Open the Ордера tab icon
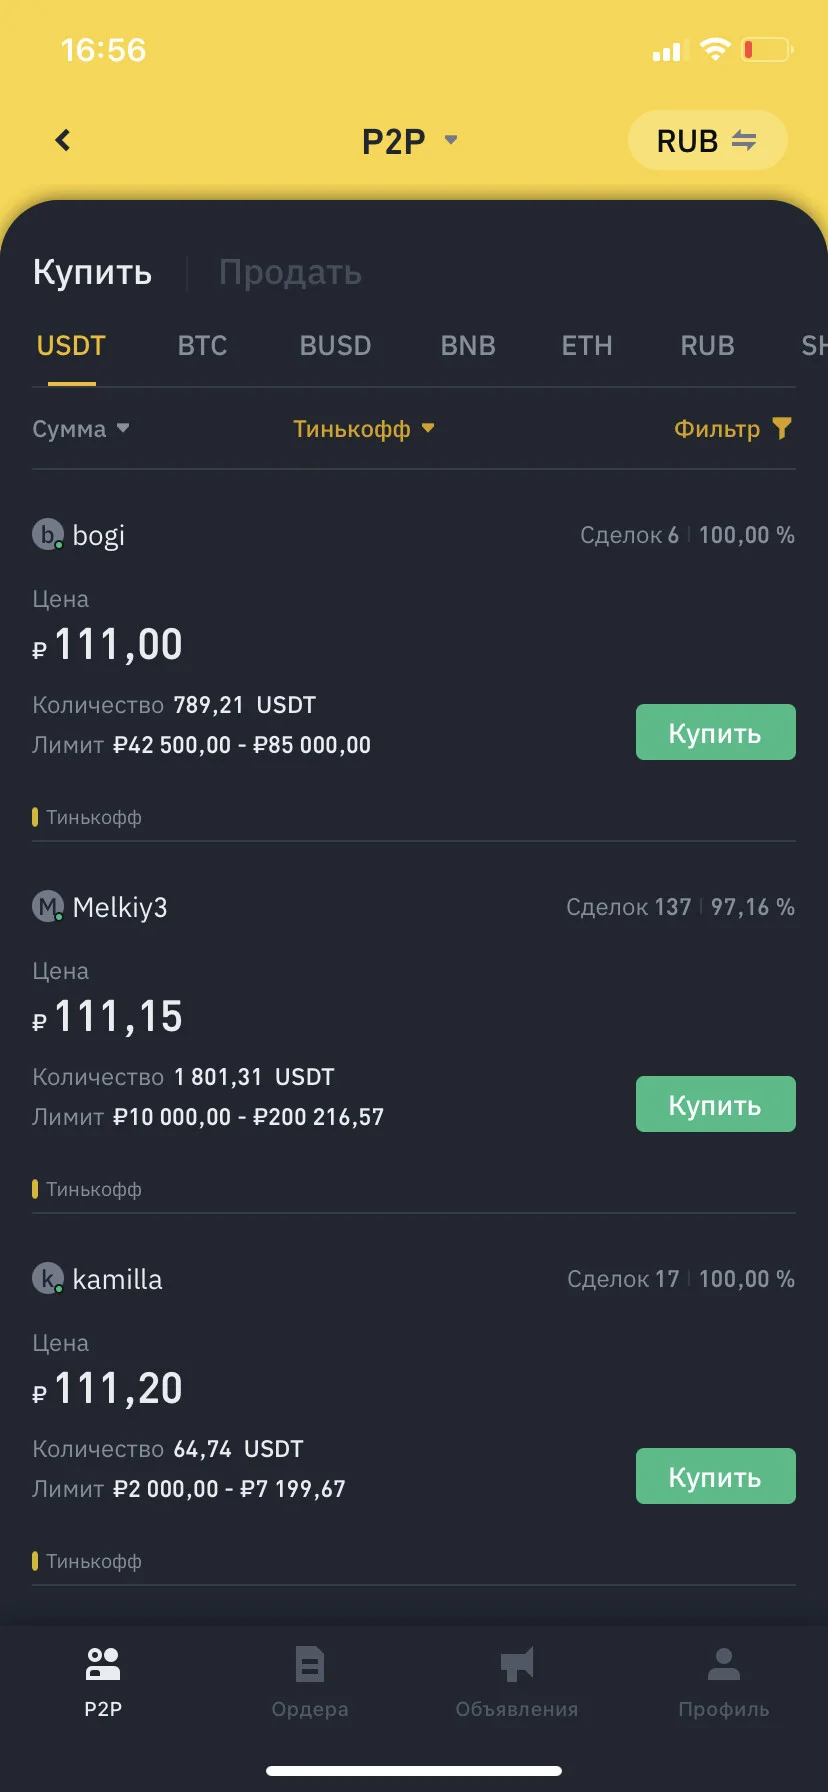Image resolution: width=828 pixels, height=1792 pixels. pyautogui.click(x=310, y=1665)
